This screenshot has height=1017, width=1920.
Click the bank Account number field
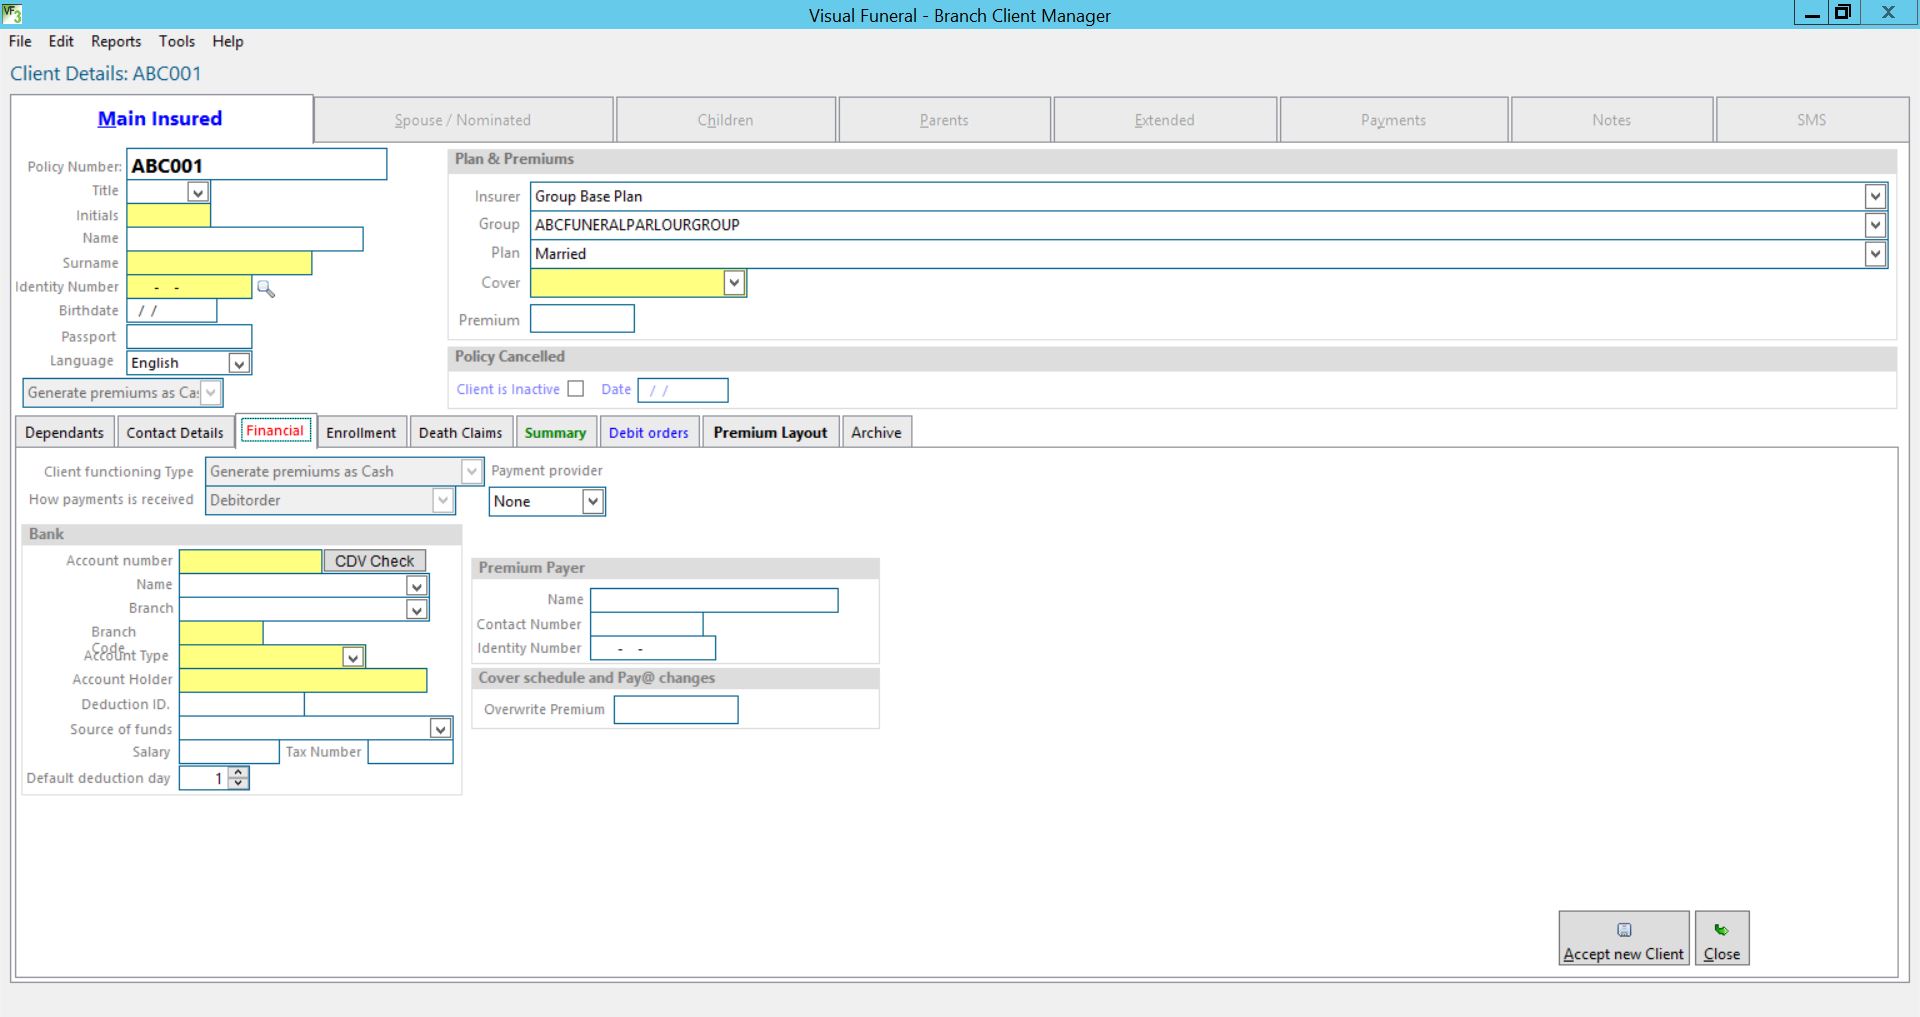click(250, 561)
